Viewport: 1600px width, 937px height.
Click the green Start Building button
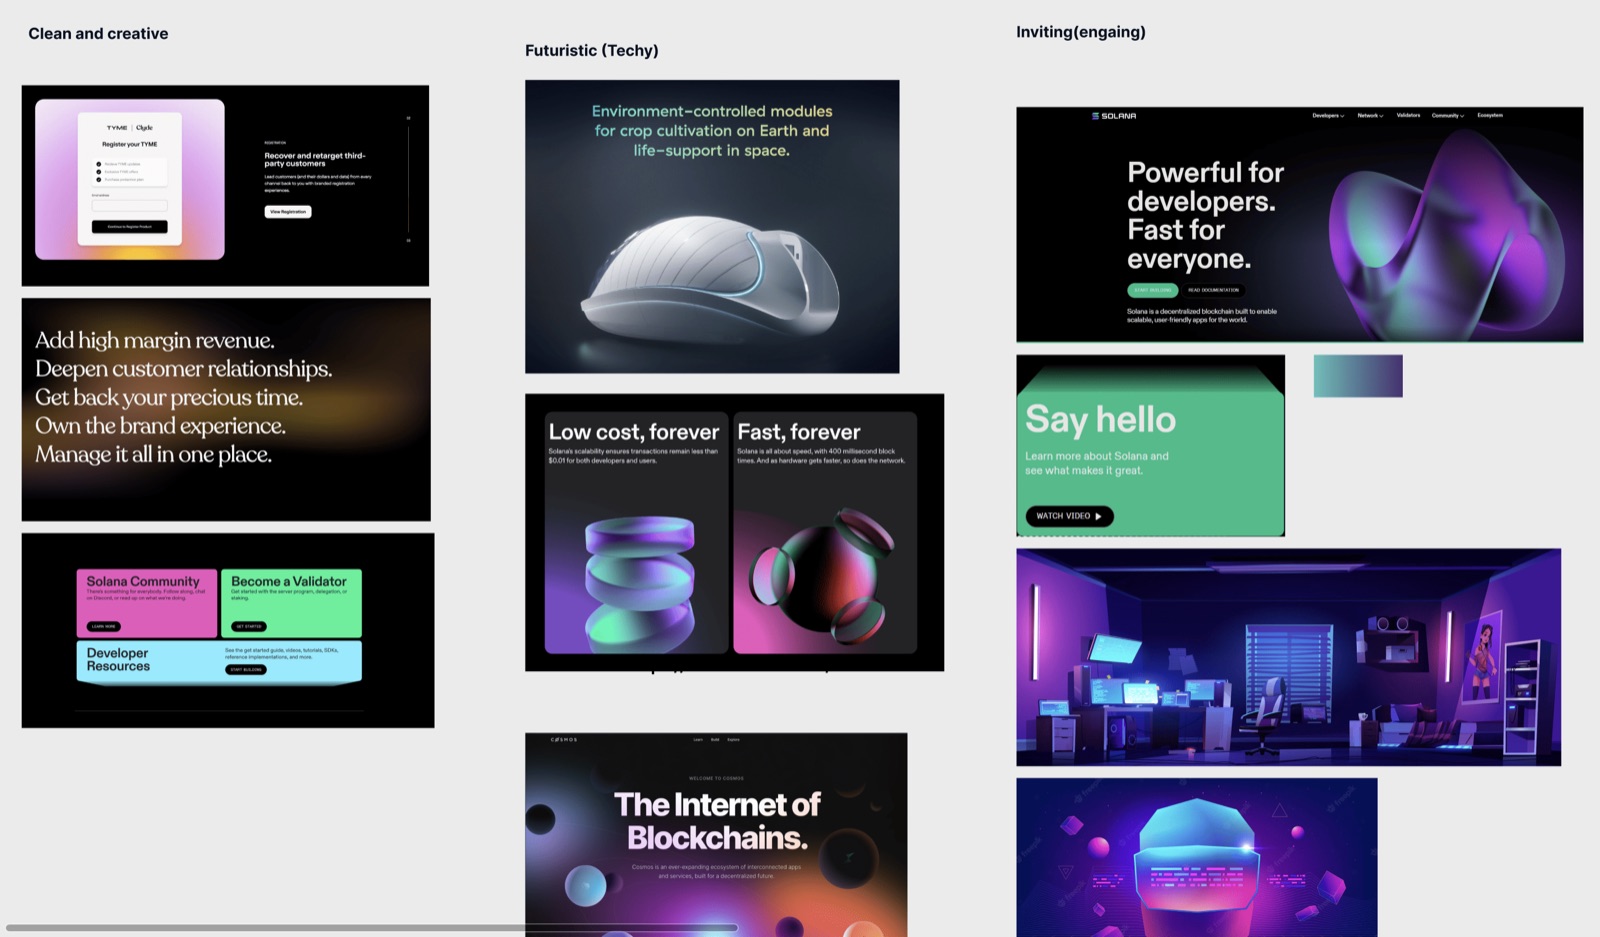click(x=1153, y=290)
